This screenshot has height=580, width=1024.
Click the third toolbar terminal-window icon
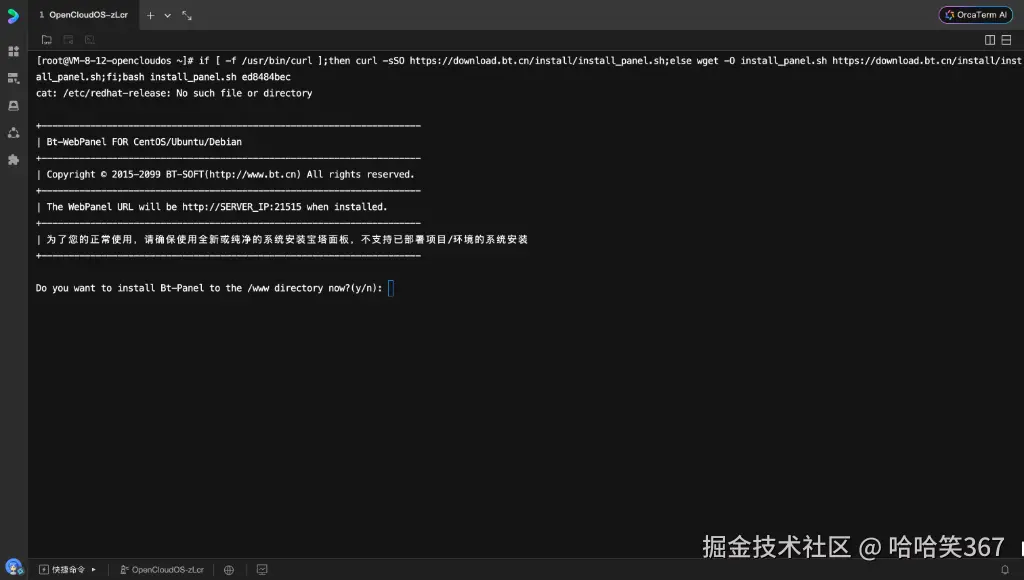[x=89, y=40]
